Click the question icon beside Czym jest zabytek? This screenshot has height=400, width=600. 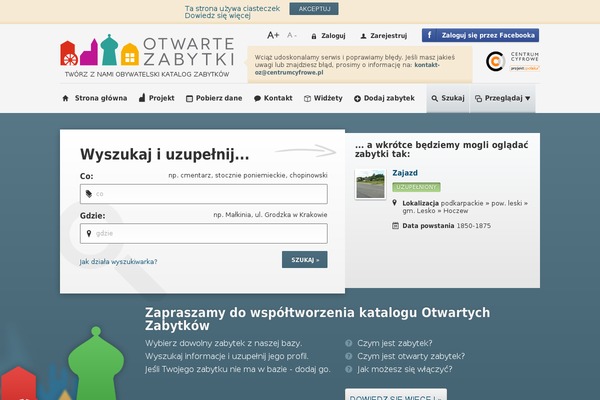349,343
